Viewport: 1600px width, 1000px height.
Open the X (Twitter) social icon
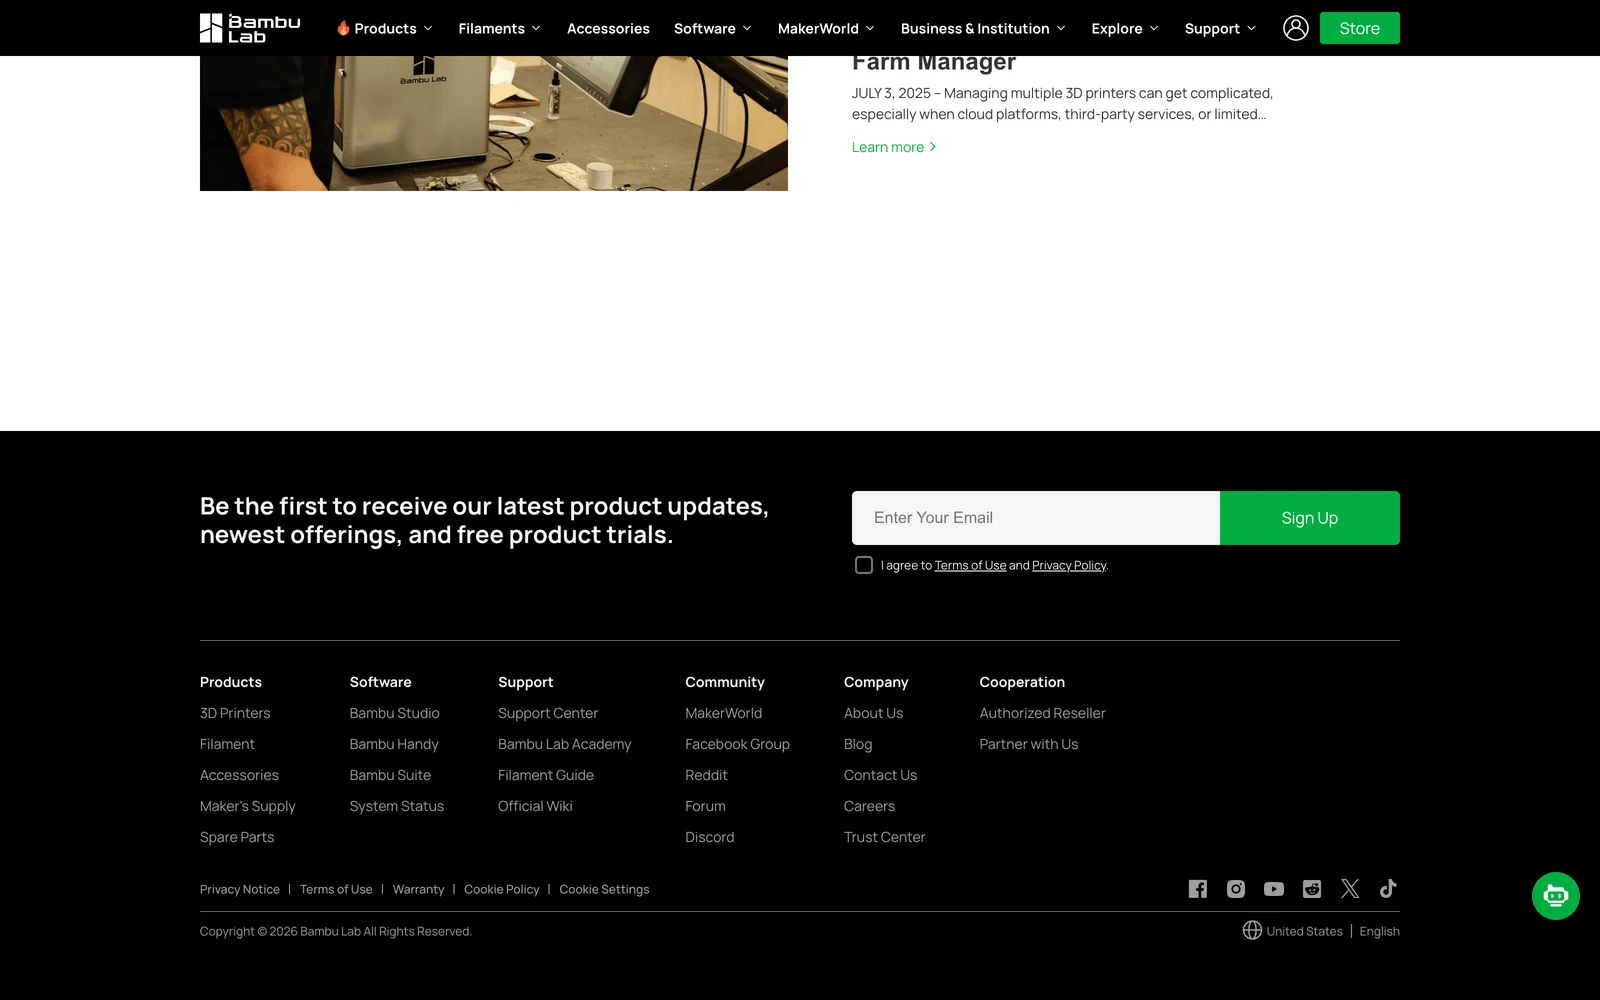point(1350,889)
